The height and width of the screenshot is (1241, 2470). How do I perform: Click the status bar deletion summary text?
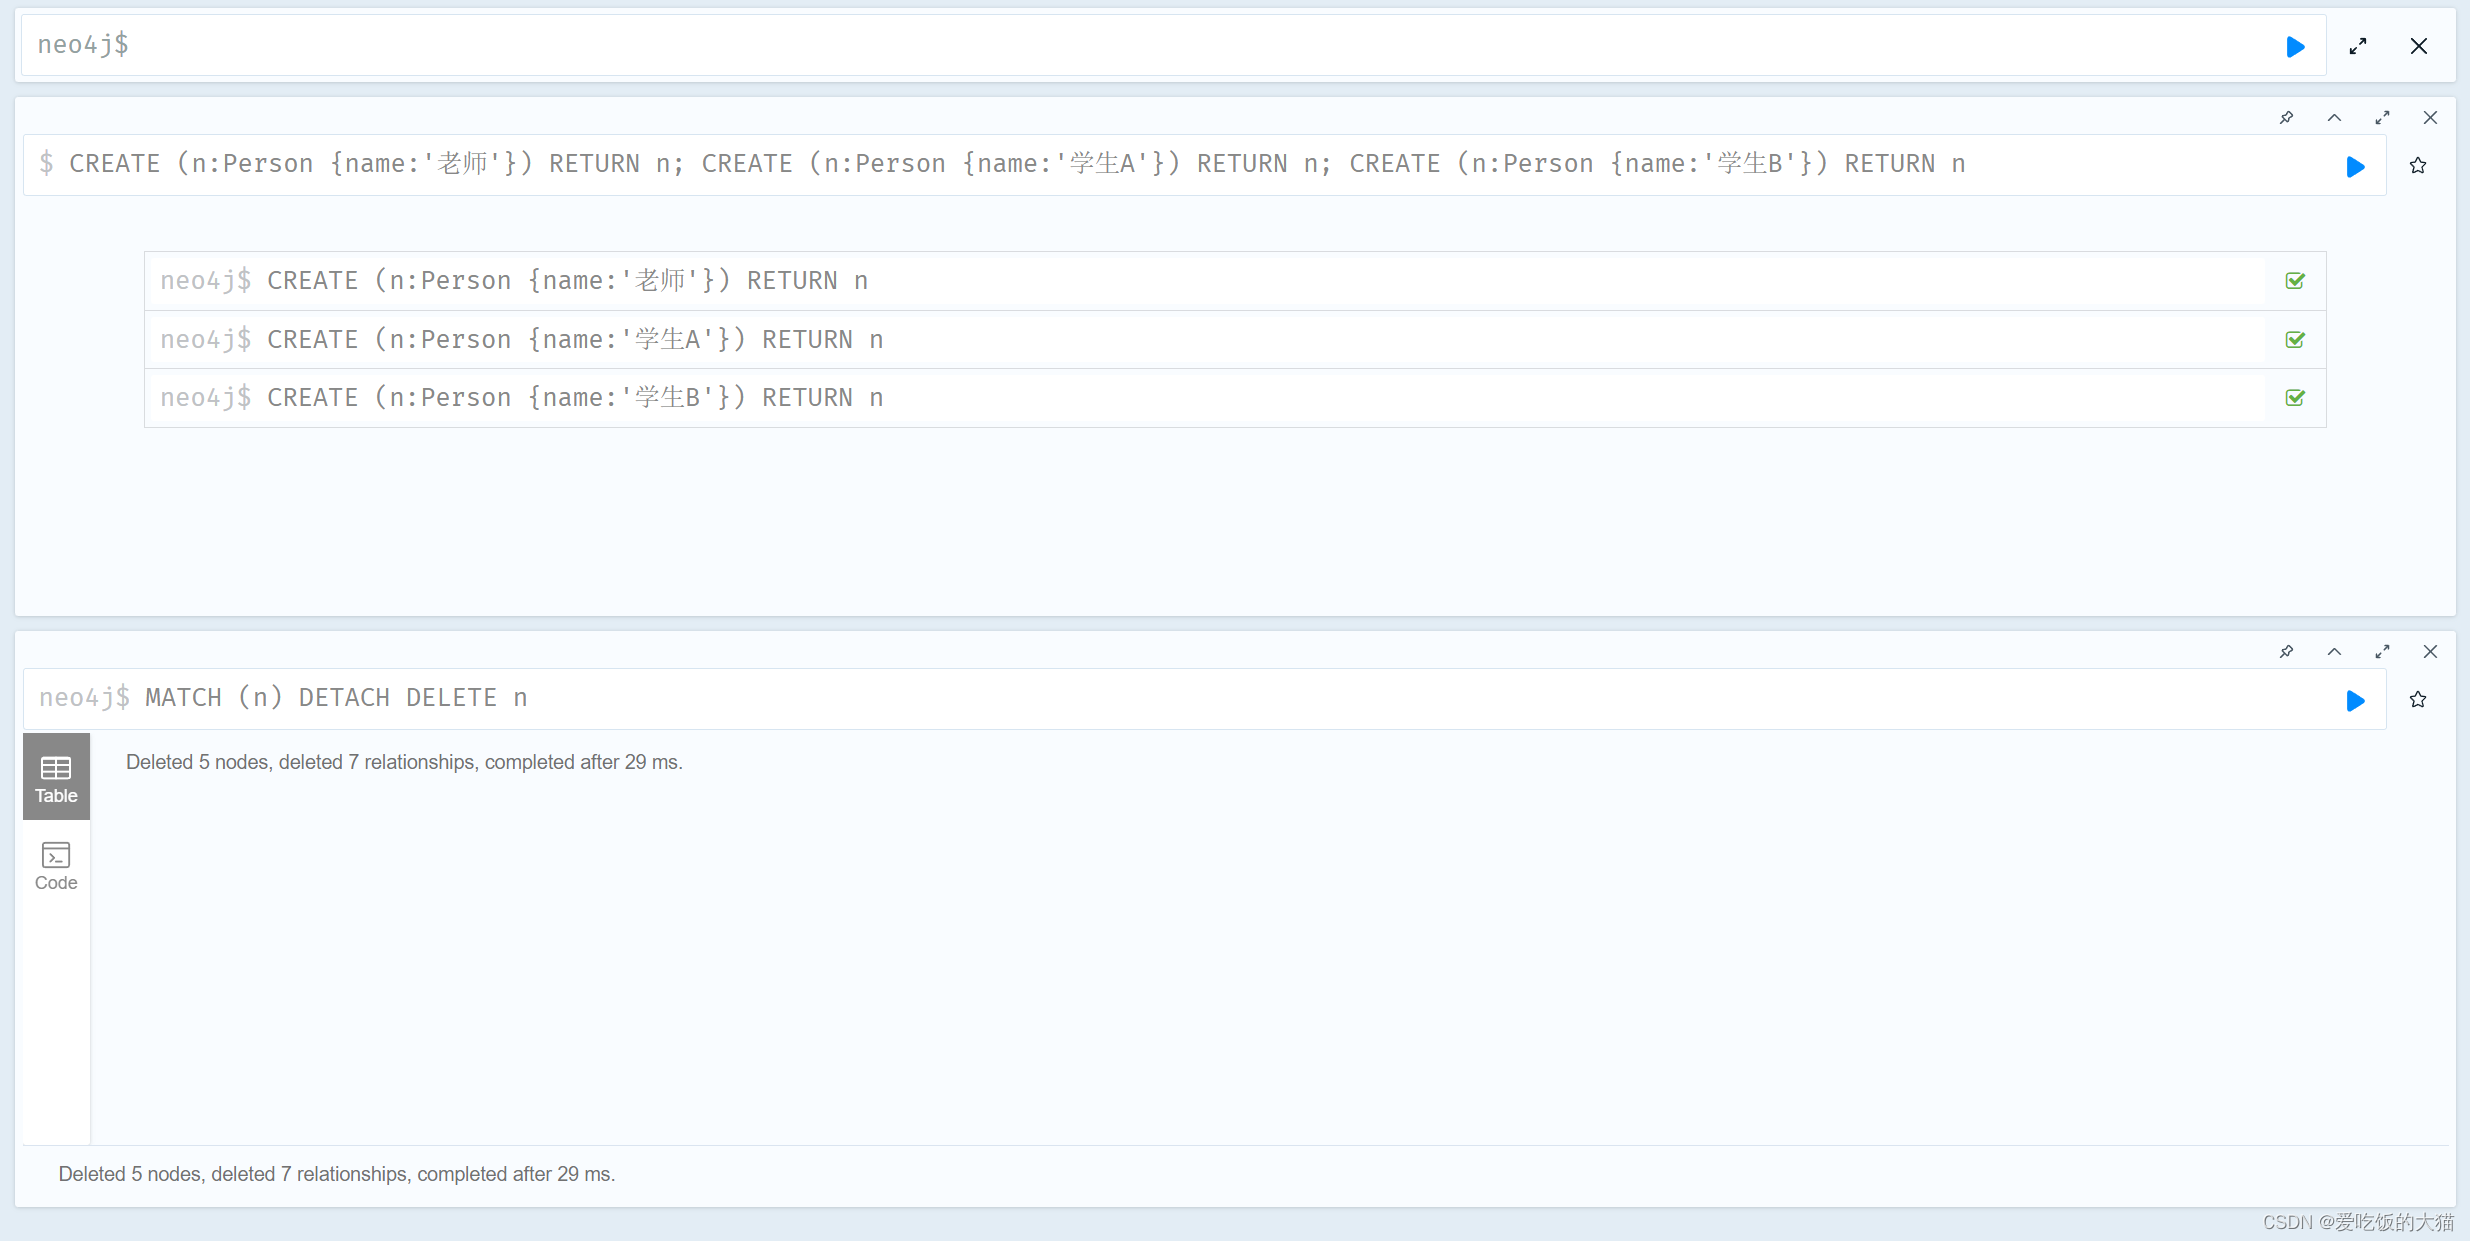pyautogui.click(x=337, y=1174)
